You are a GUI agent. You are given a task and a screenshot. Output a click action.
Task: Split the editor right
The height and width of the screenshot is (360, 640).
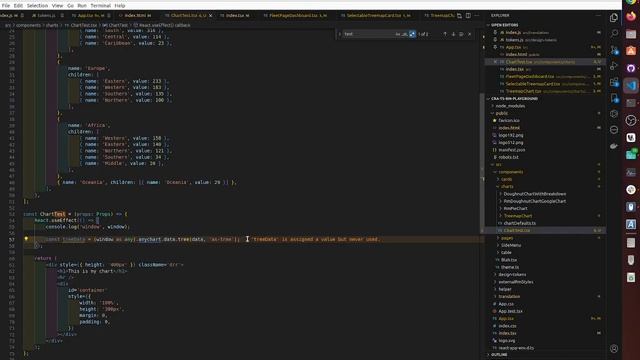click(468, 16)
